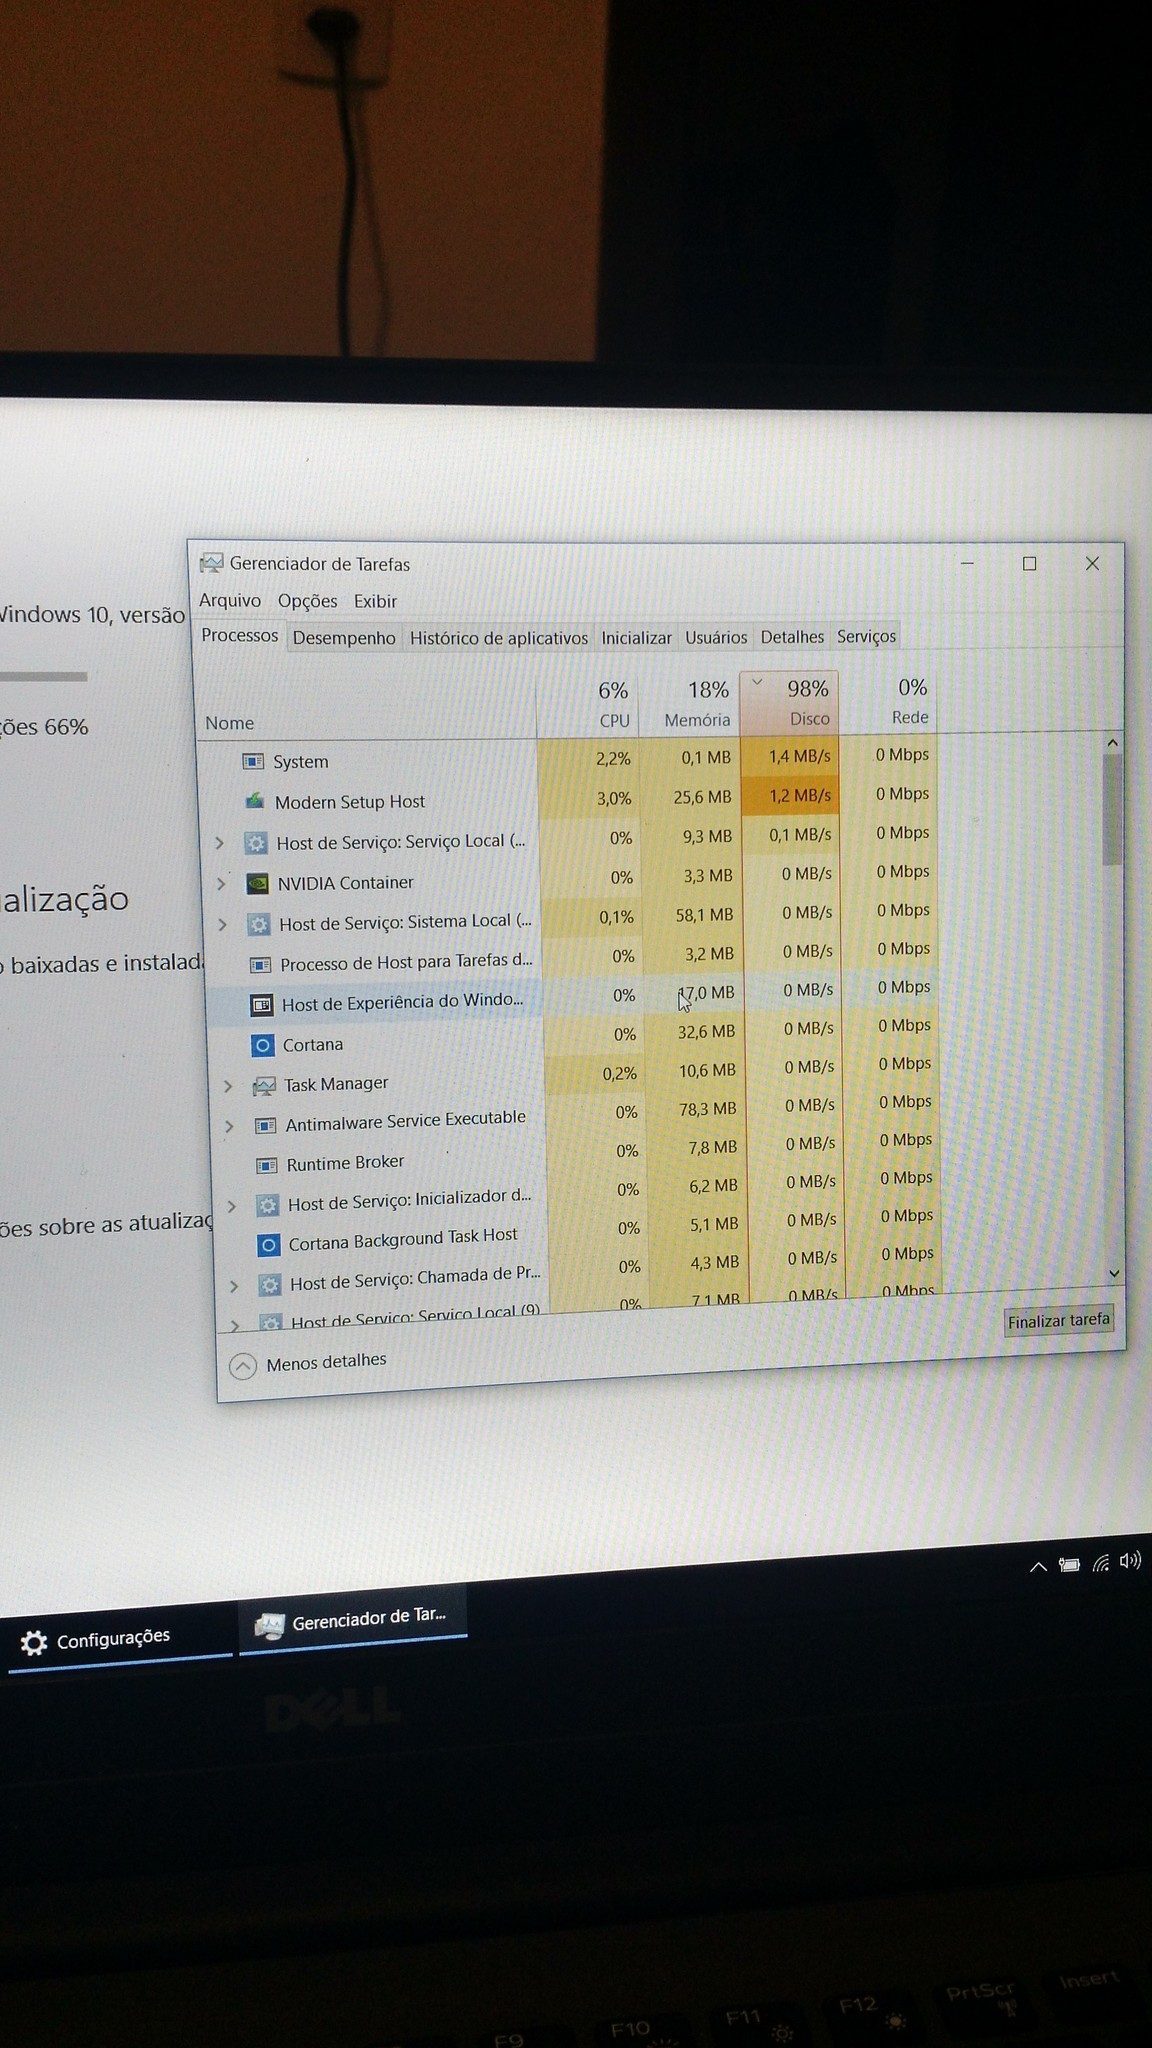Click the scrollbar up arrow
The height and width of the screenshot is (2048, 1152).
coord(1111,743)
